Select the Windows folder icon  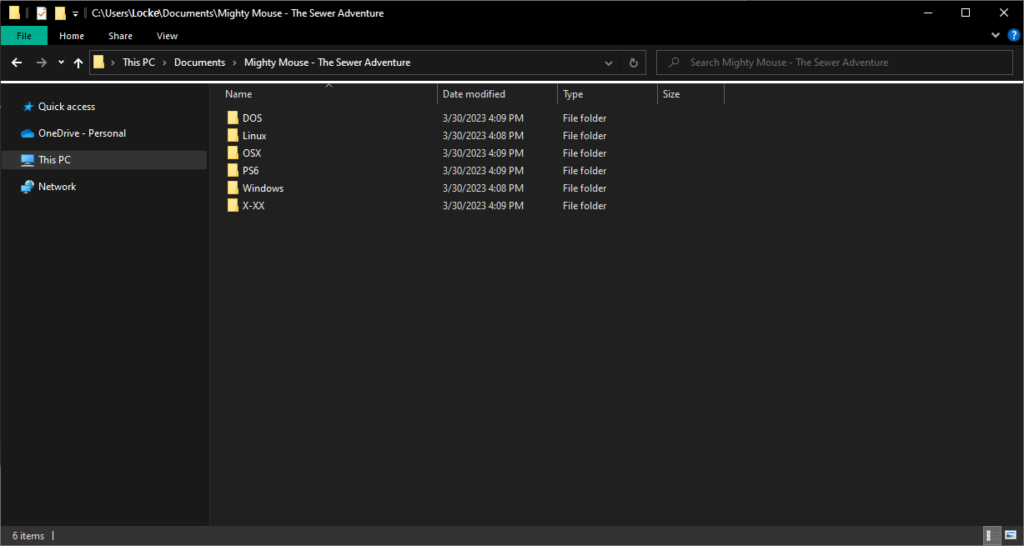[232, 188]
